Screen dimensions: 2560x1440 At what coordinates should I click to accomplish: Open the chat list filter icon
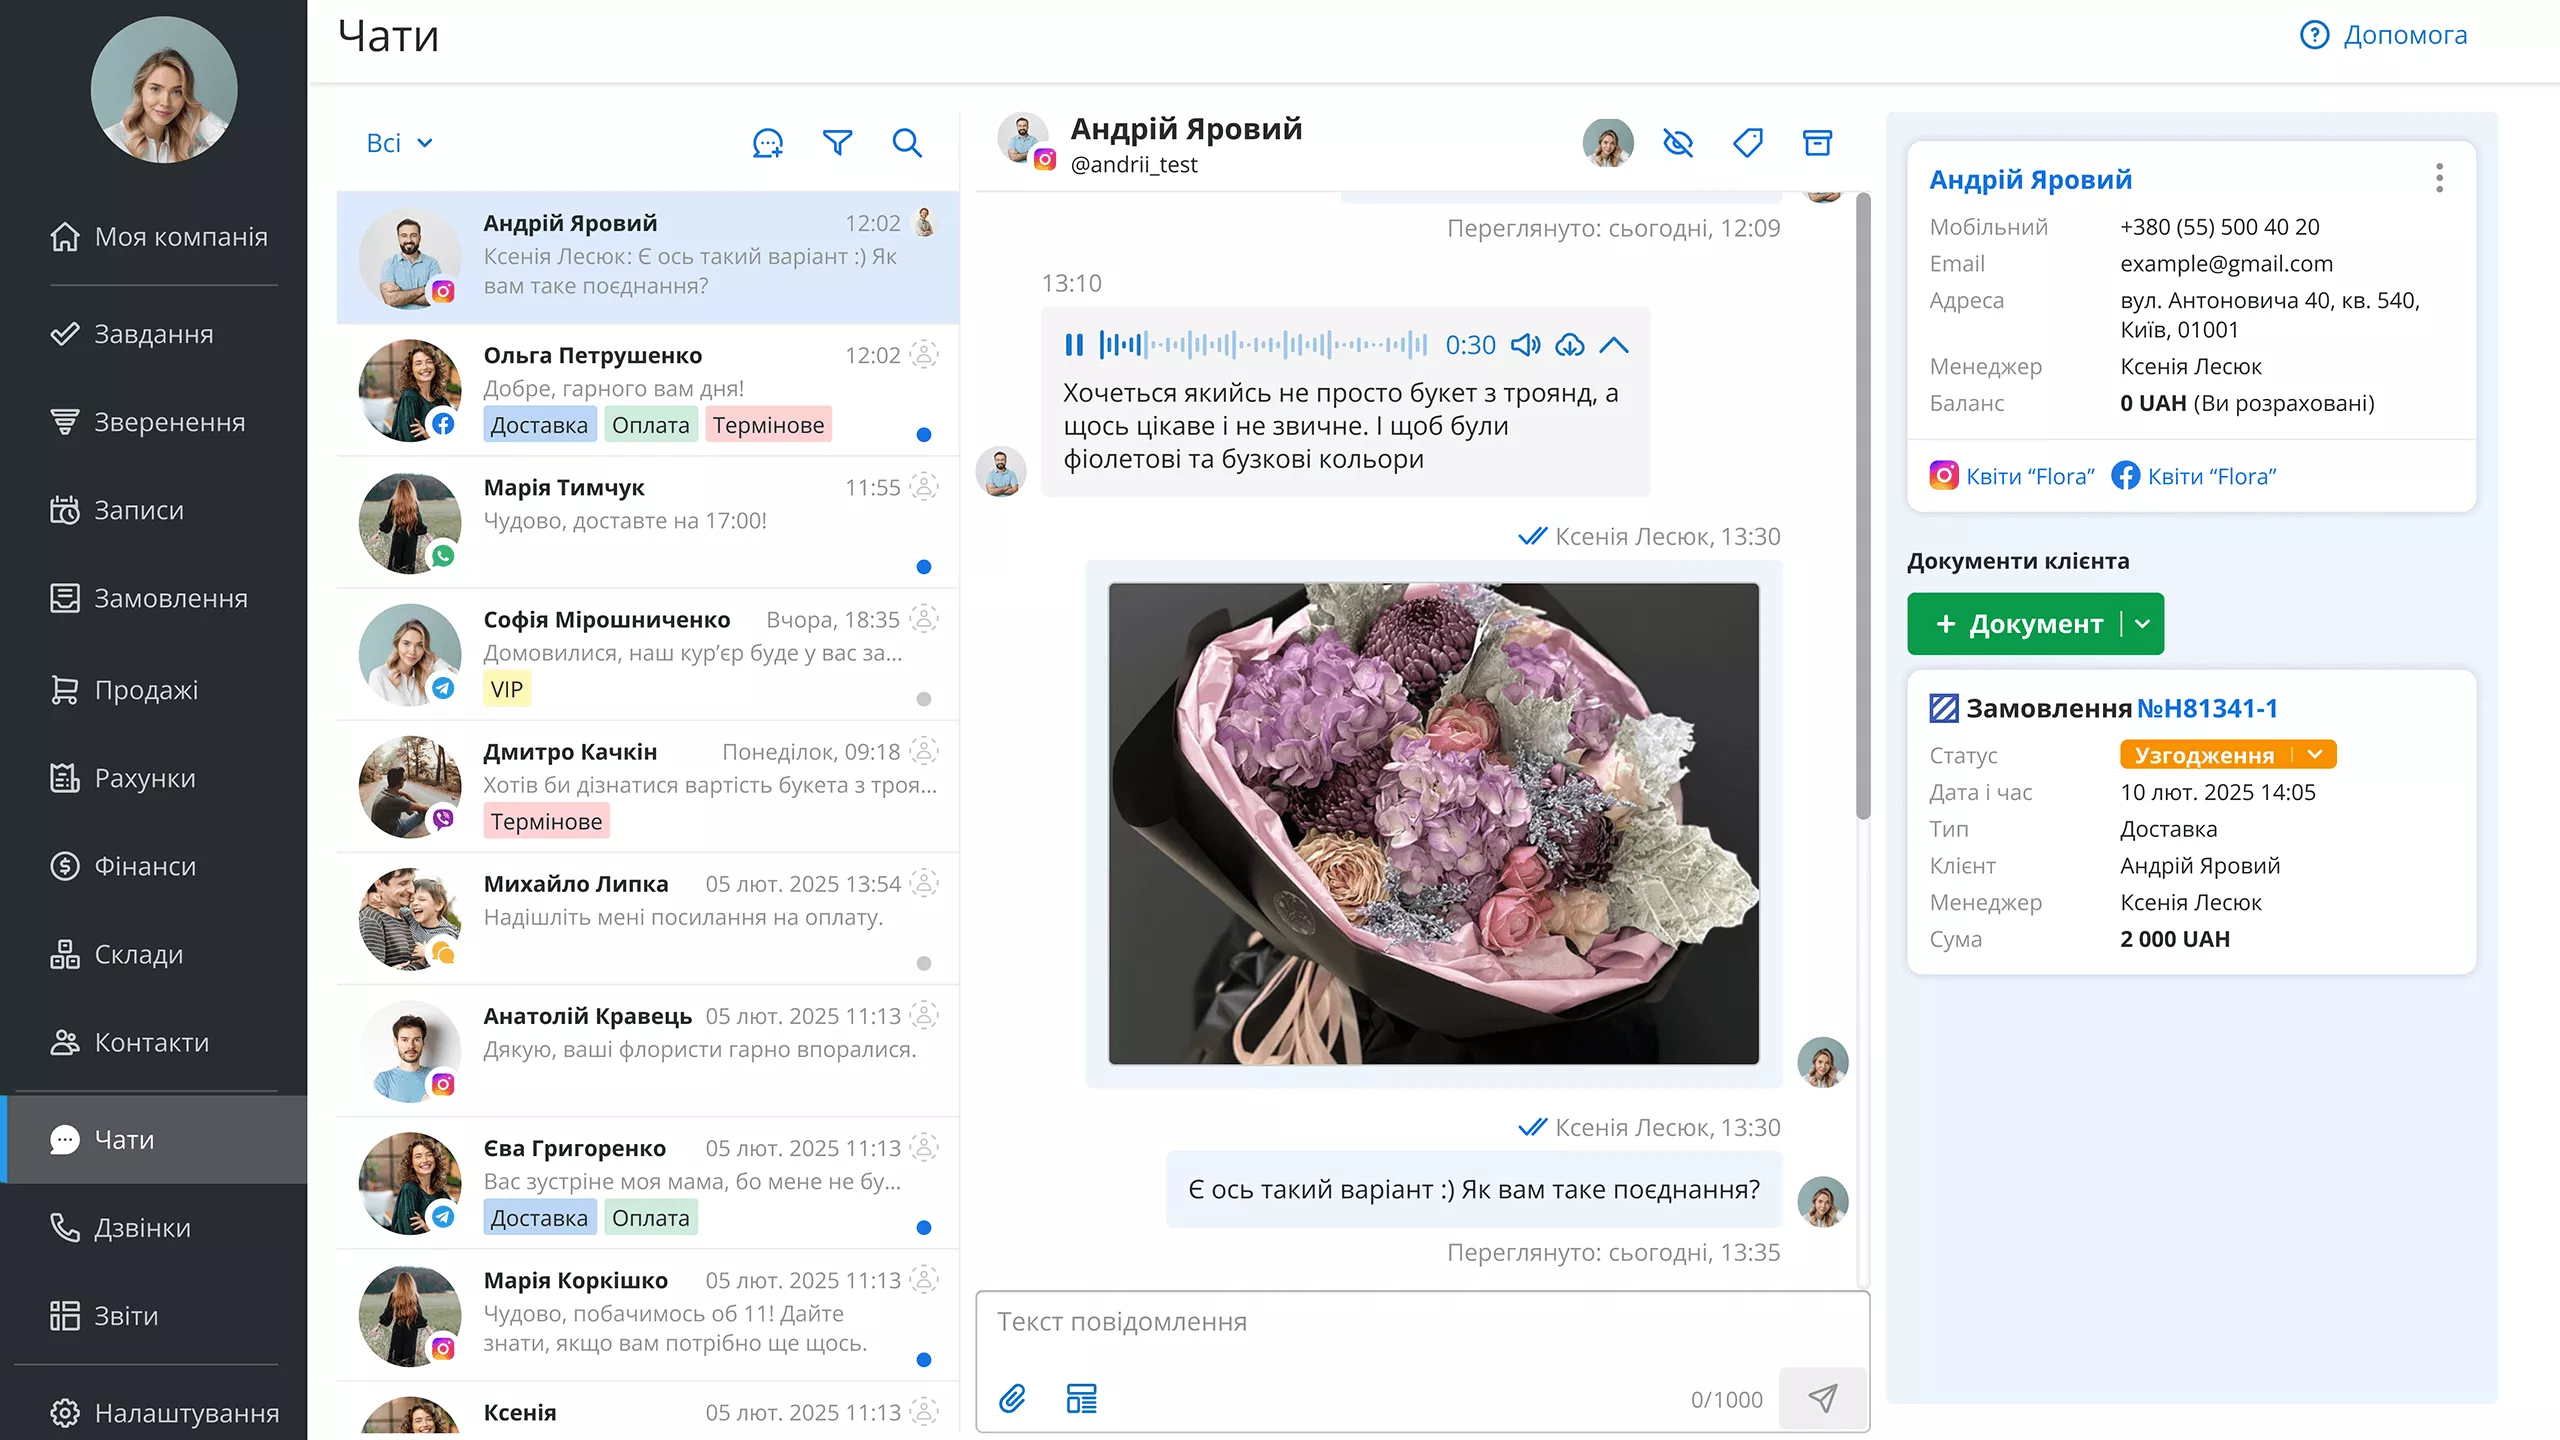838,143
